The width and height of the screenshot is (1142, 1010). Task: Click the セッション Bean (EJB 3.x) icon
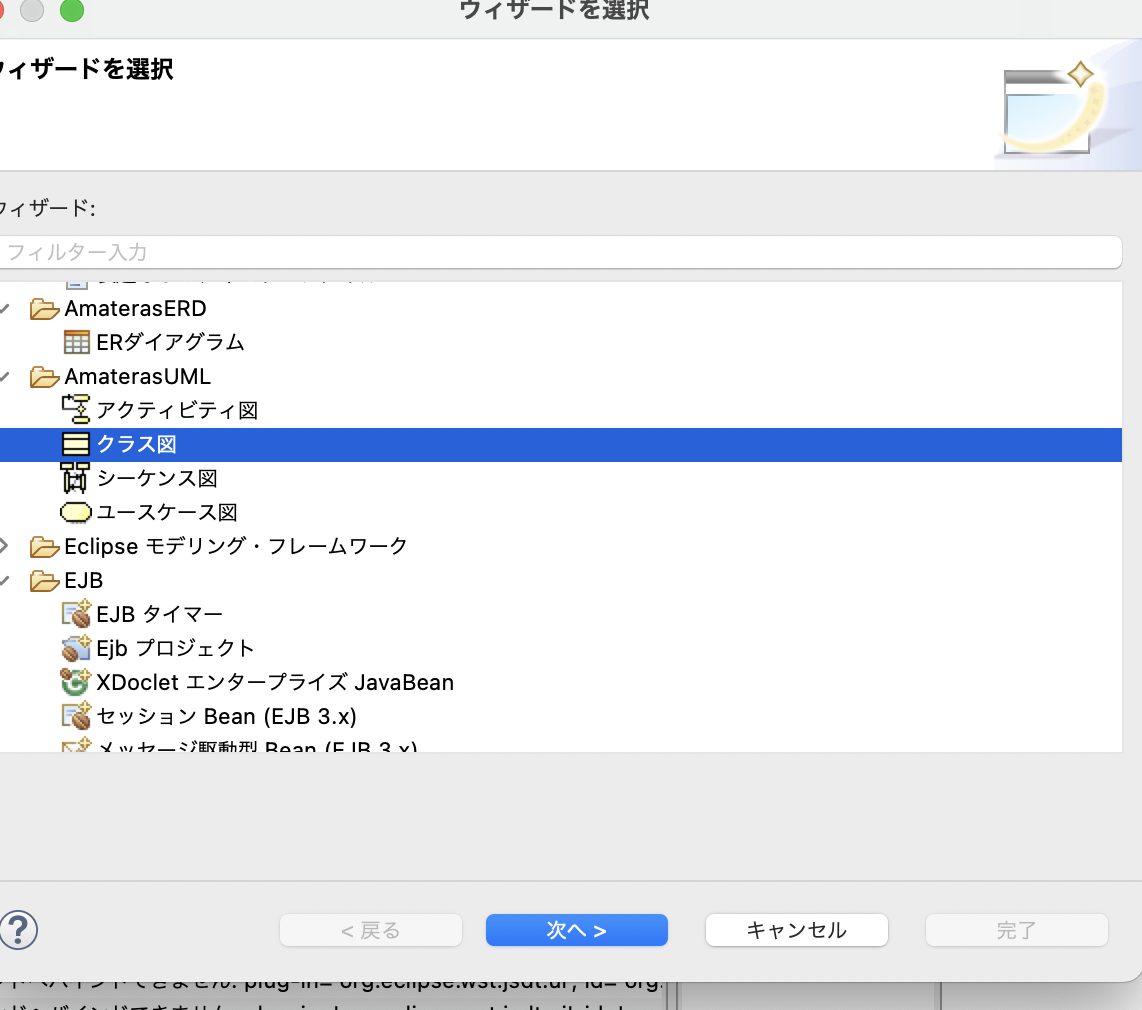click(75, 716)
